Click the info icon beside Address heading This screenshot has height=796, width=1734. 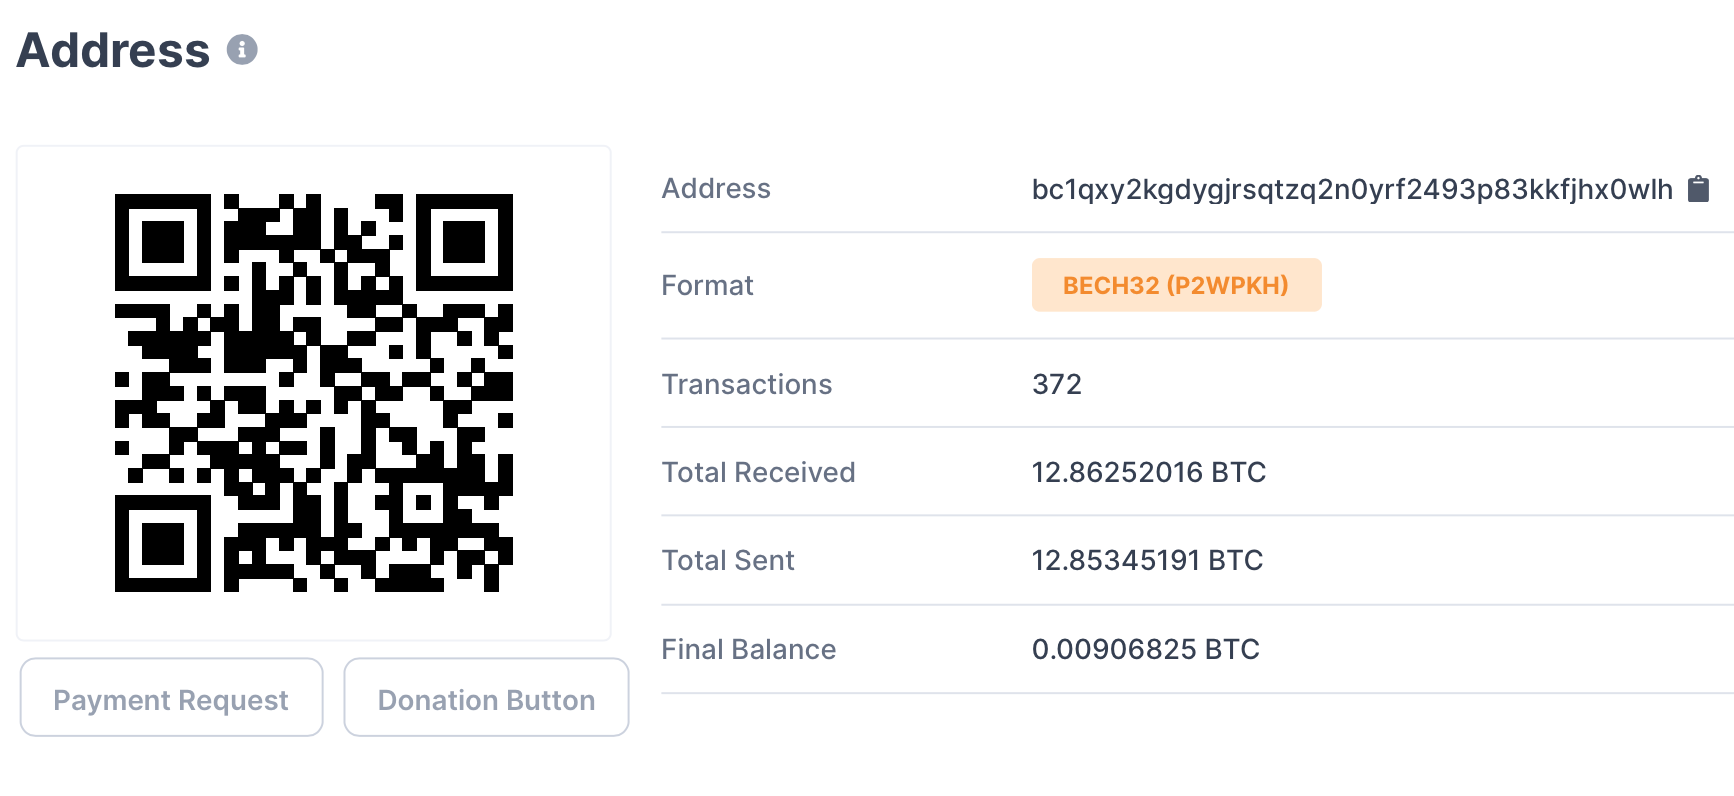coord(242,50)
